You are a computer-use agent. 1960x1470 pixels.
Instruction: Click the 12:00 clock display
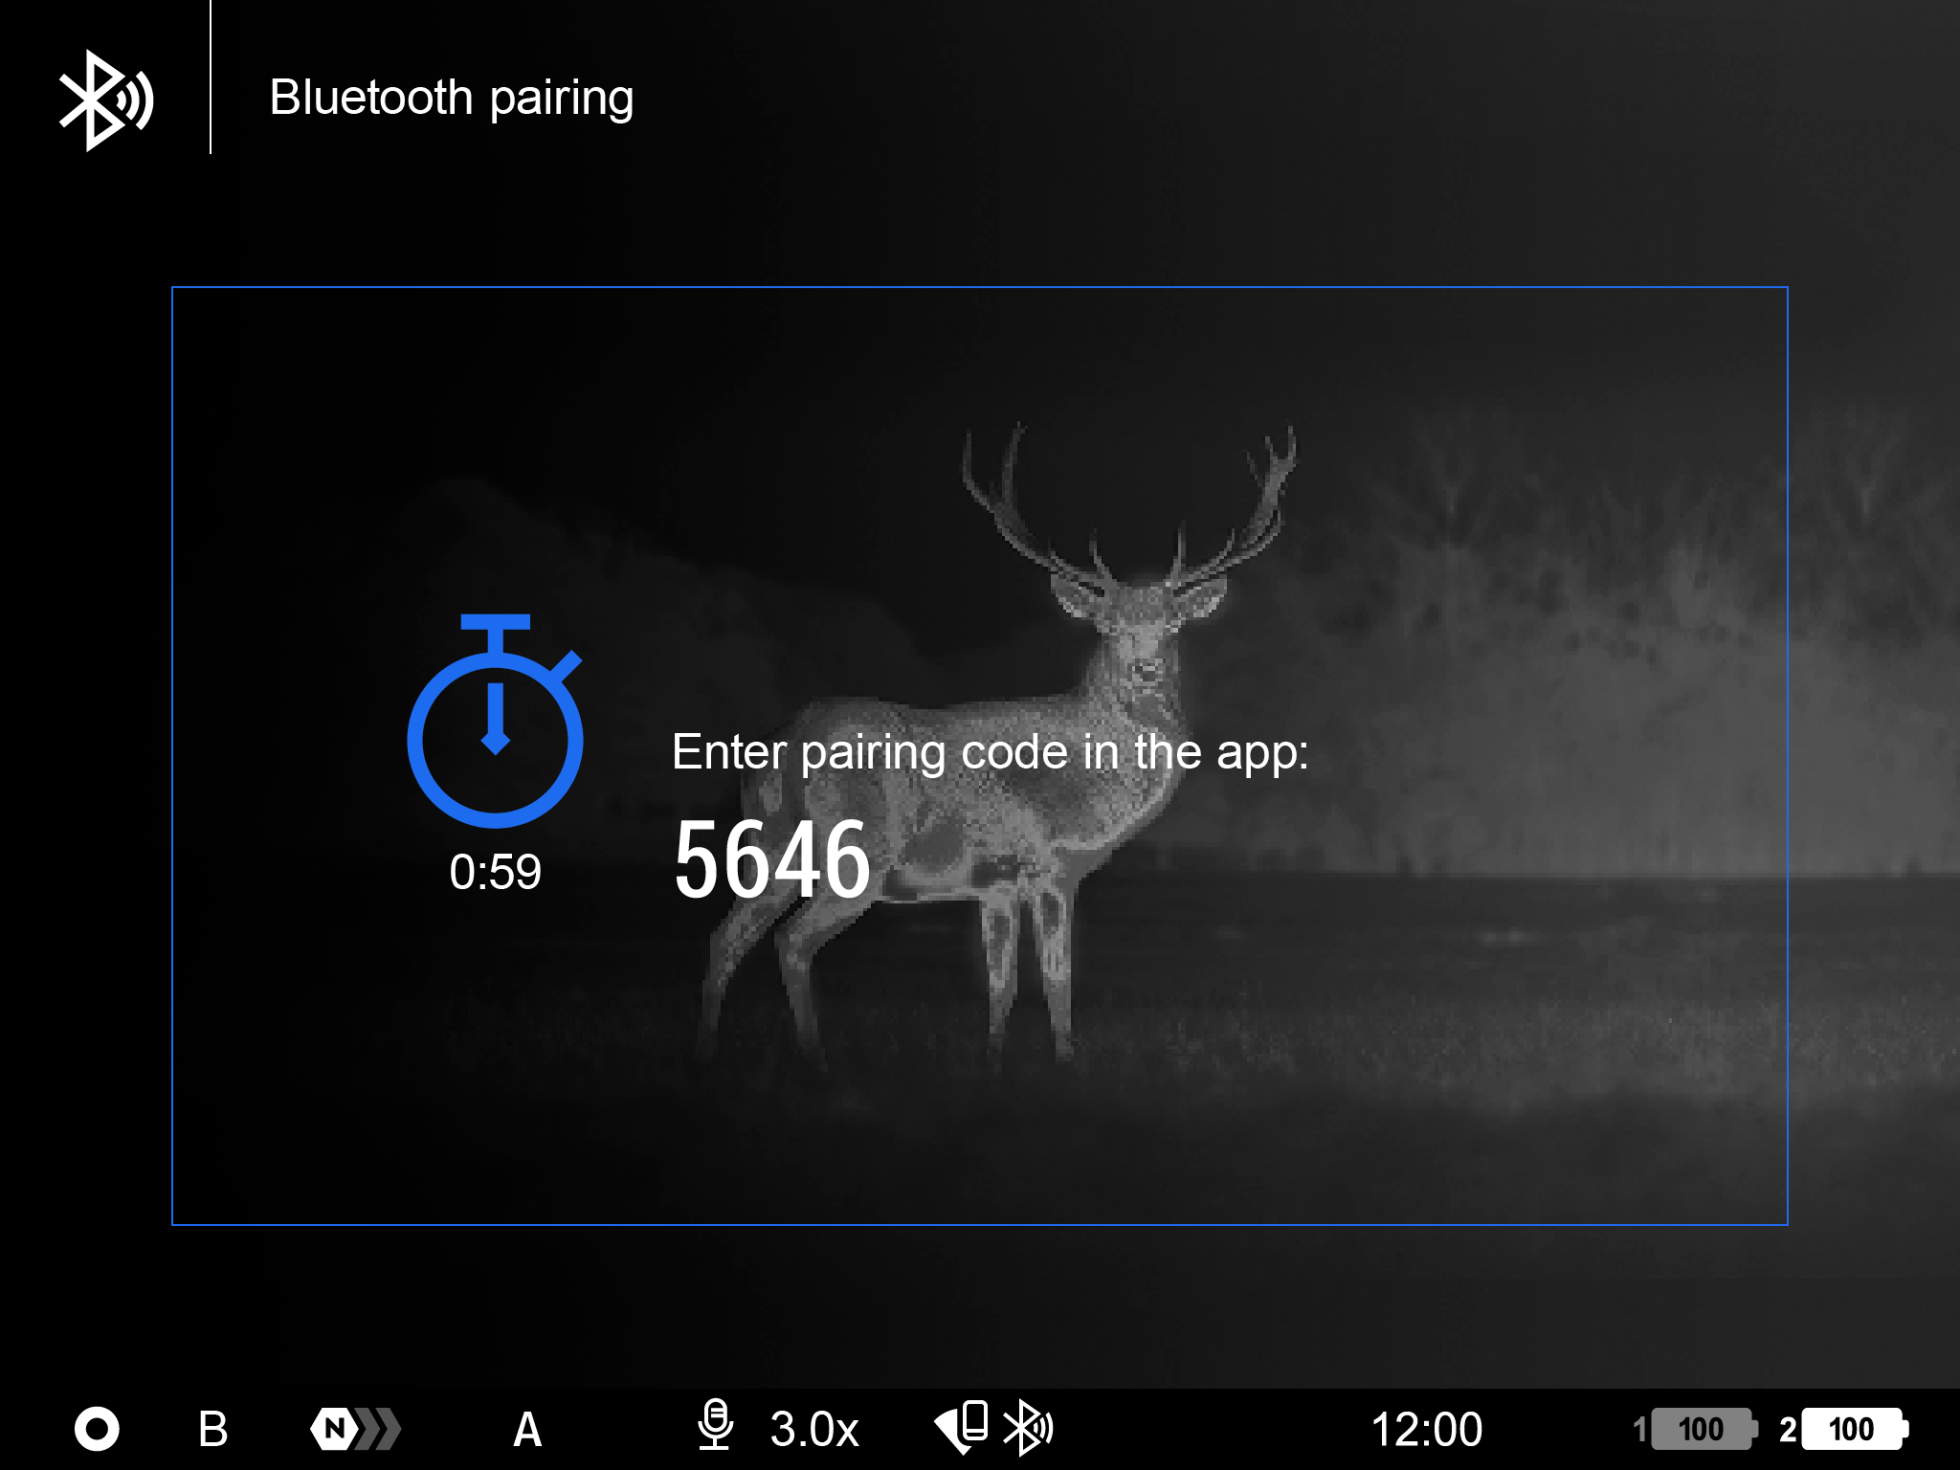click(x=1426, y=1429)
